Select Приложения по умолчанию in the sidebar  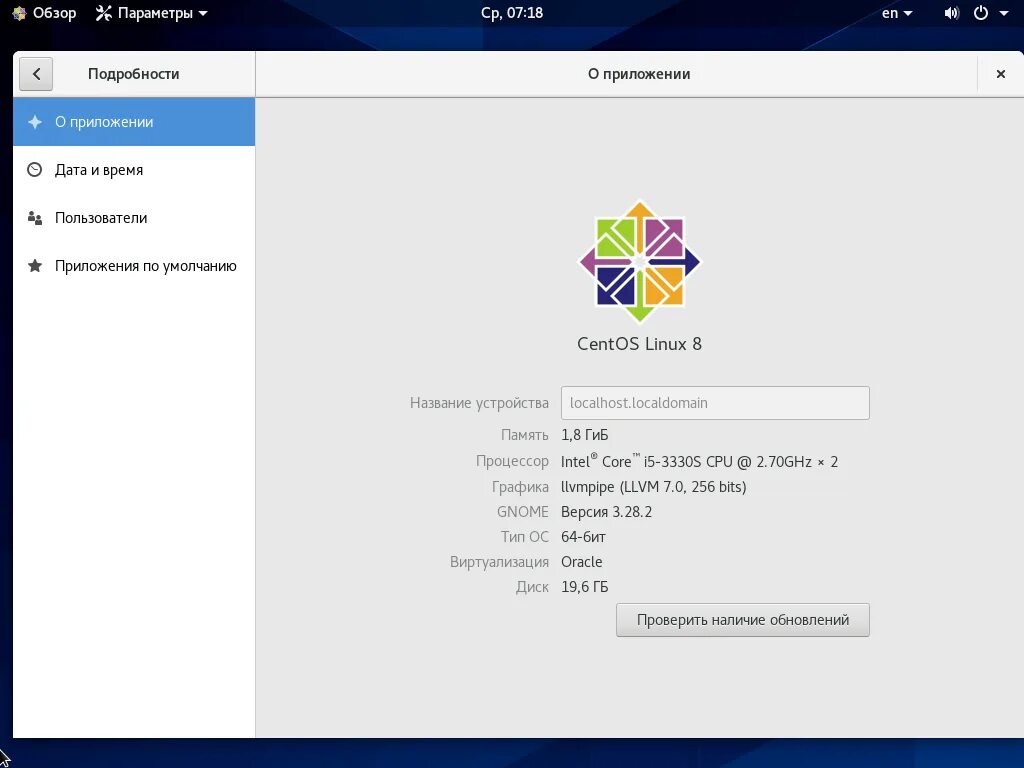(134, 266)
